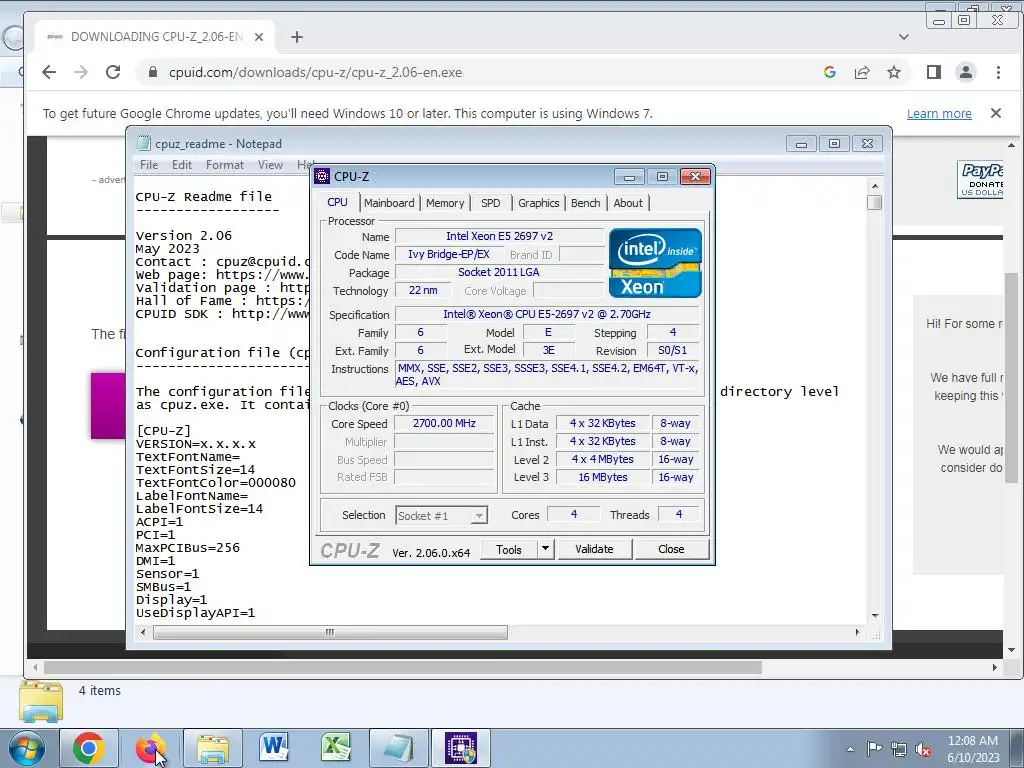This screenshot has height=768, width=1024.
Task: Click the PayPal Donate image
Action: (x=980, y=179)
